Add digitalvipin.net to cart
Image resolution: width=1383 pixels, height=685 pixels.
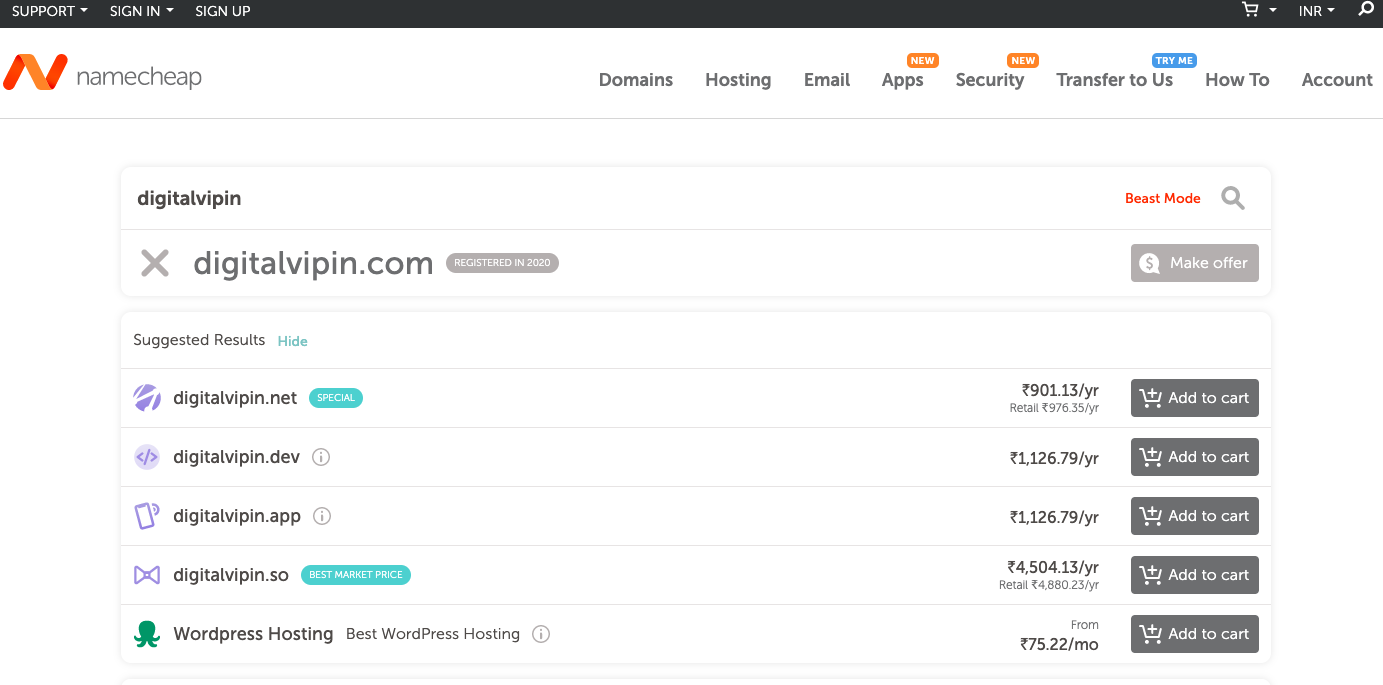tap(1195, 398)
